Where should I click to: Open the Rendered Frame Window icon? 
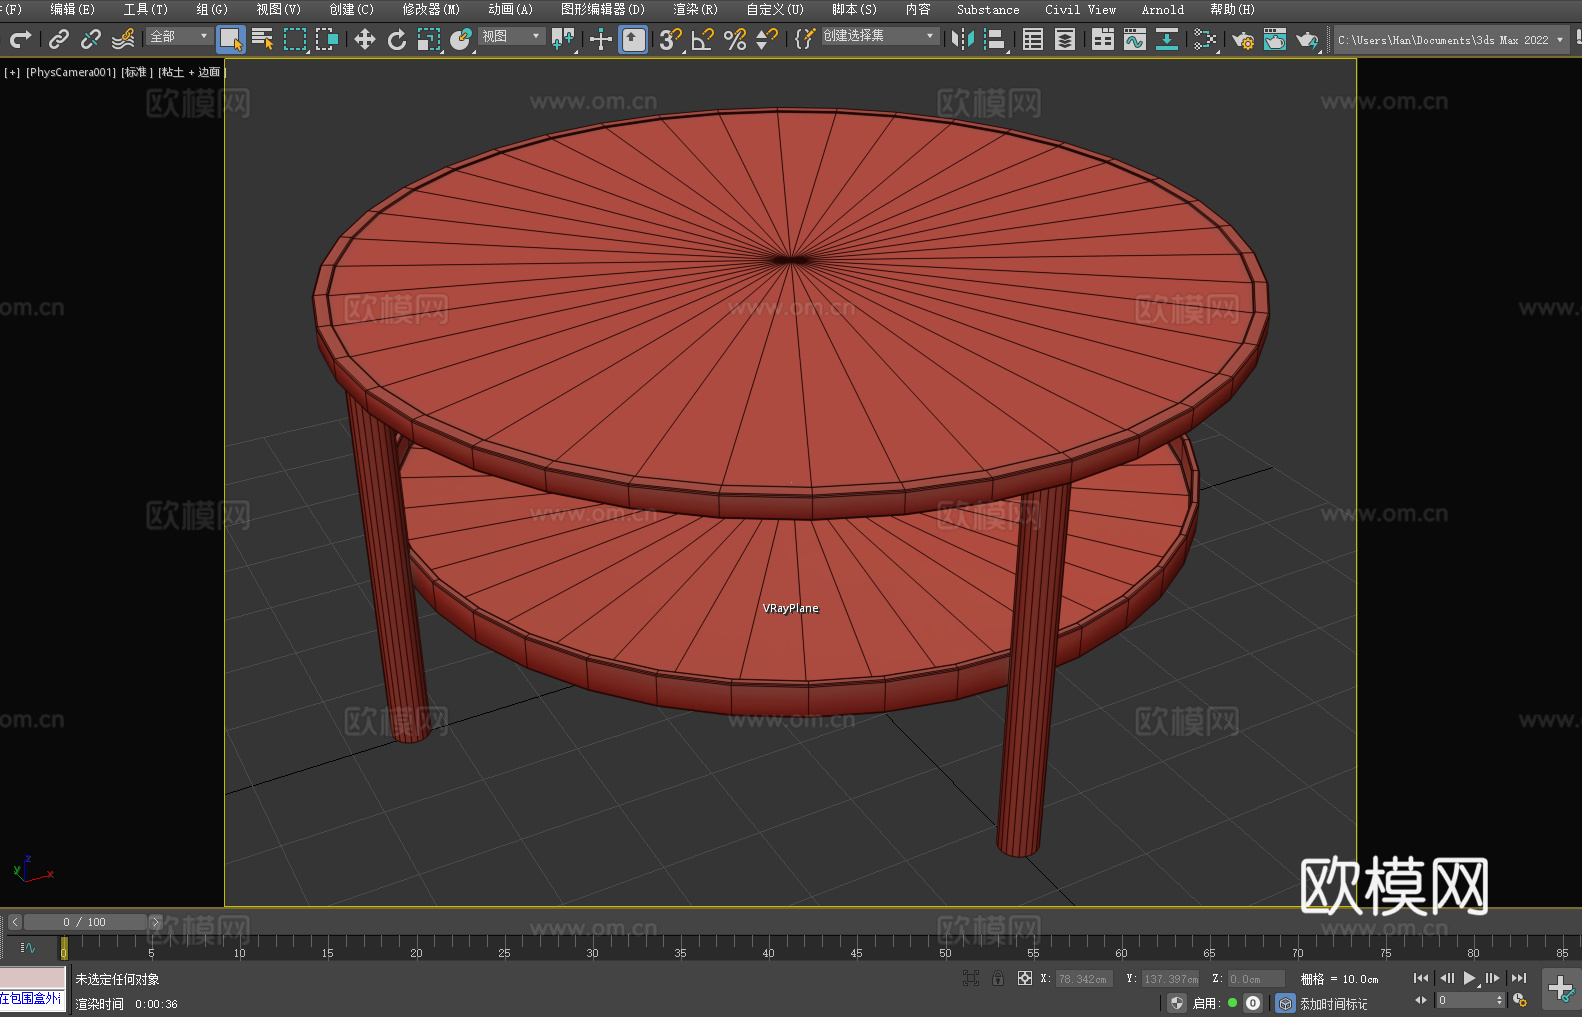pyautogui.click(x=1275, y=39)
